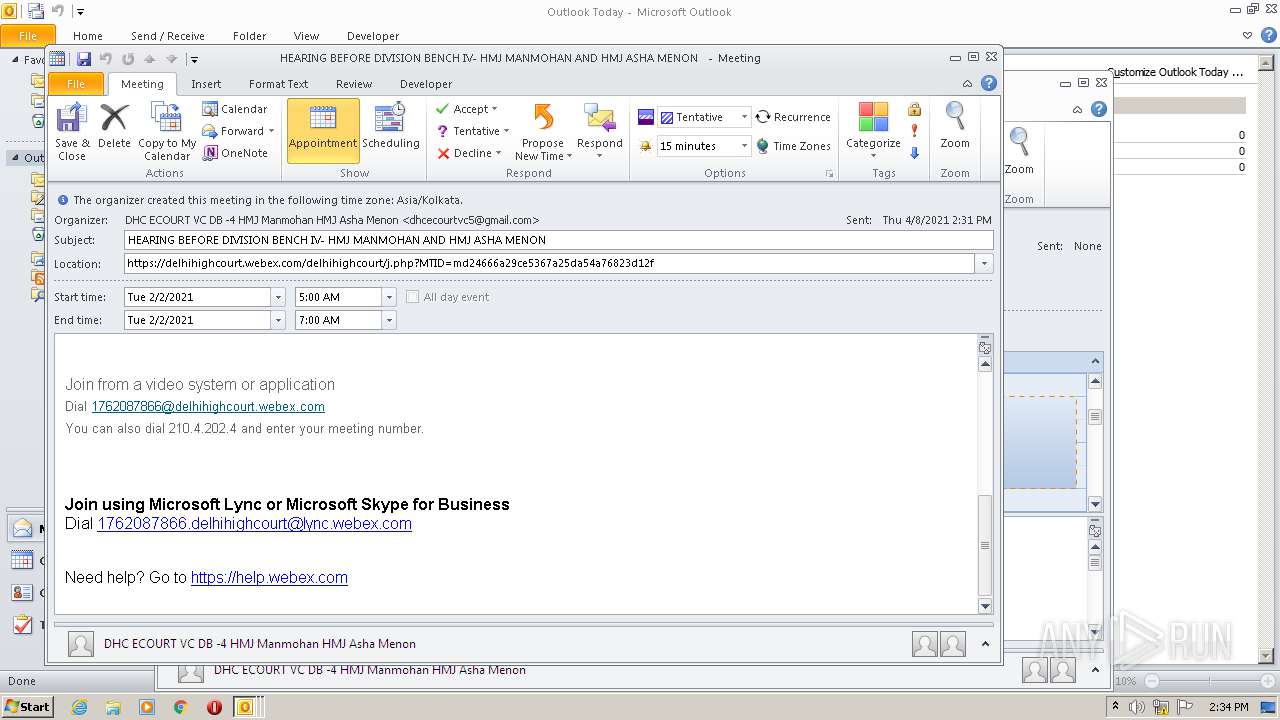
Task: Click the reminder bell icon
Action: pos(645,146)
